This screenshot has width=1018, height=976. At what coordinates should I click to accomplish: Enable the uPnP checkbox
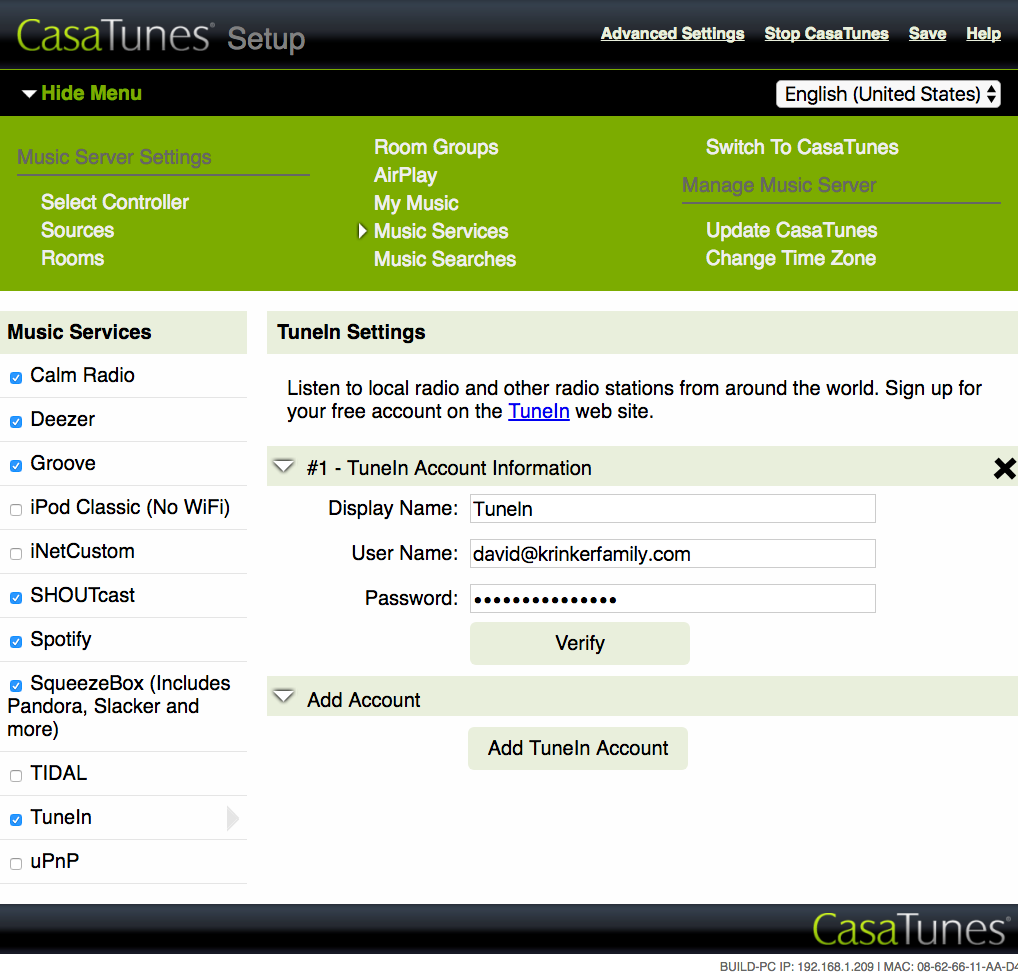point(16,864)
